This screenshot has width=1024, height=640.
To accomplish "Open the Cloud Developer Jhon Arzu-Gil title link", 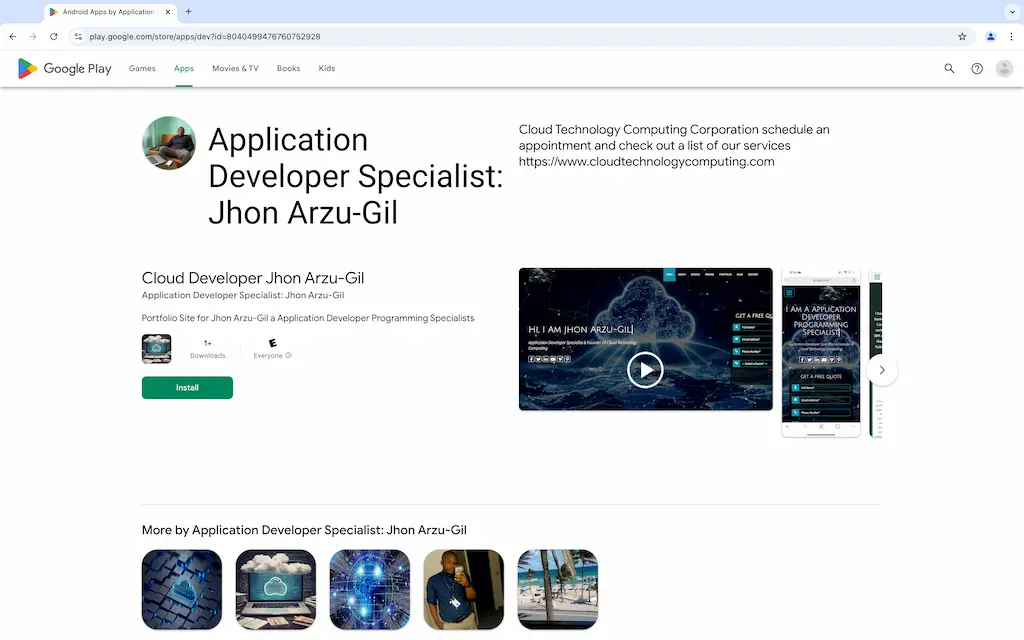I will tap(253, 278).
